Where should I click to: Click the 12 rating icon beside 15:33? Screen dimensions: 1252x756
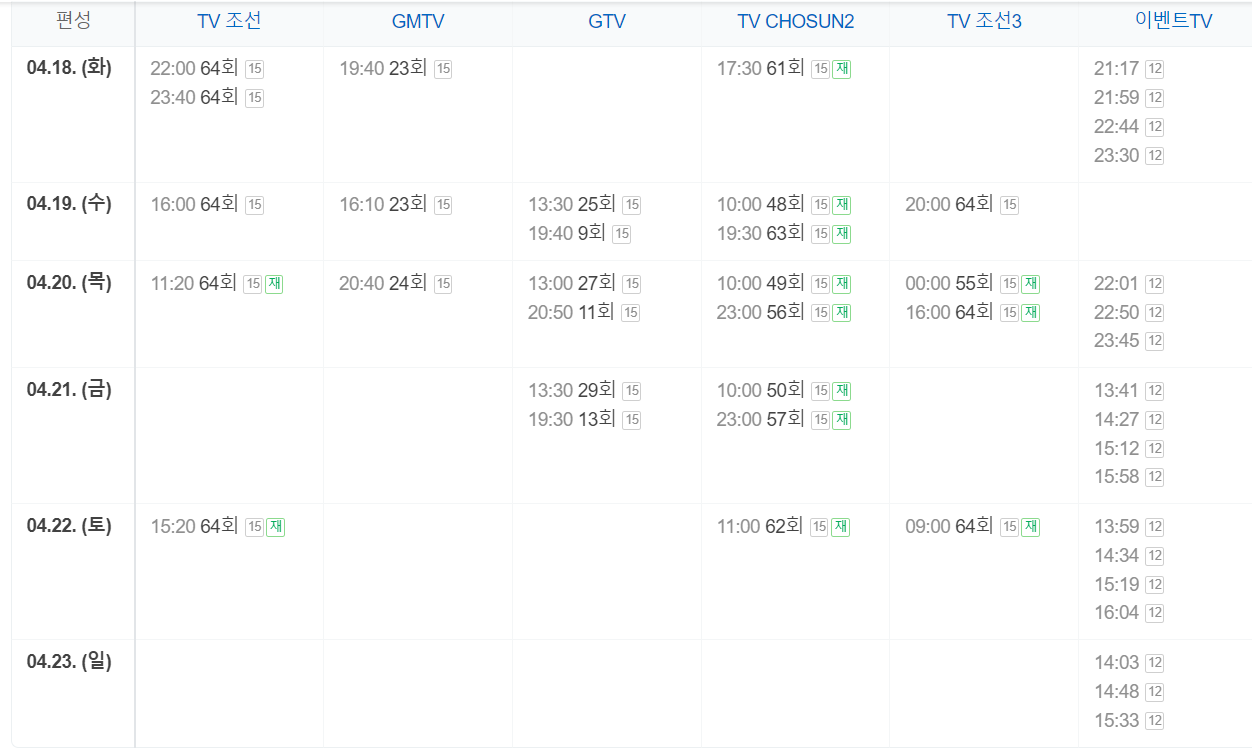click(x=1154, y=721)
